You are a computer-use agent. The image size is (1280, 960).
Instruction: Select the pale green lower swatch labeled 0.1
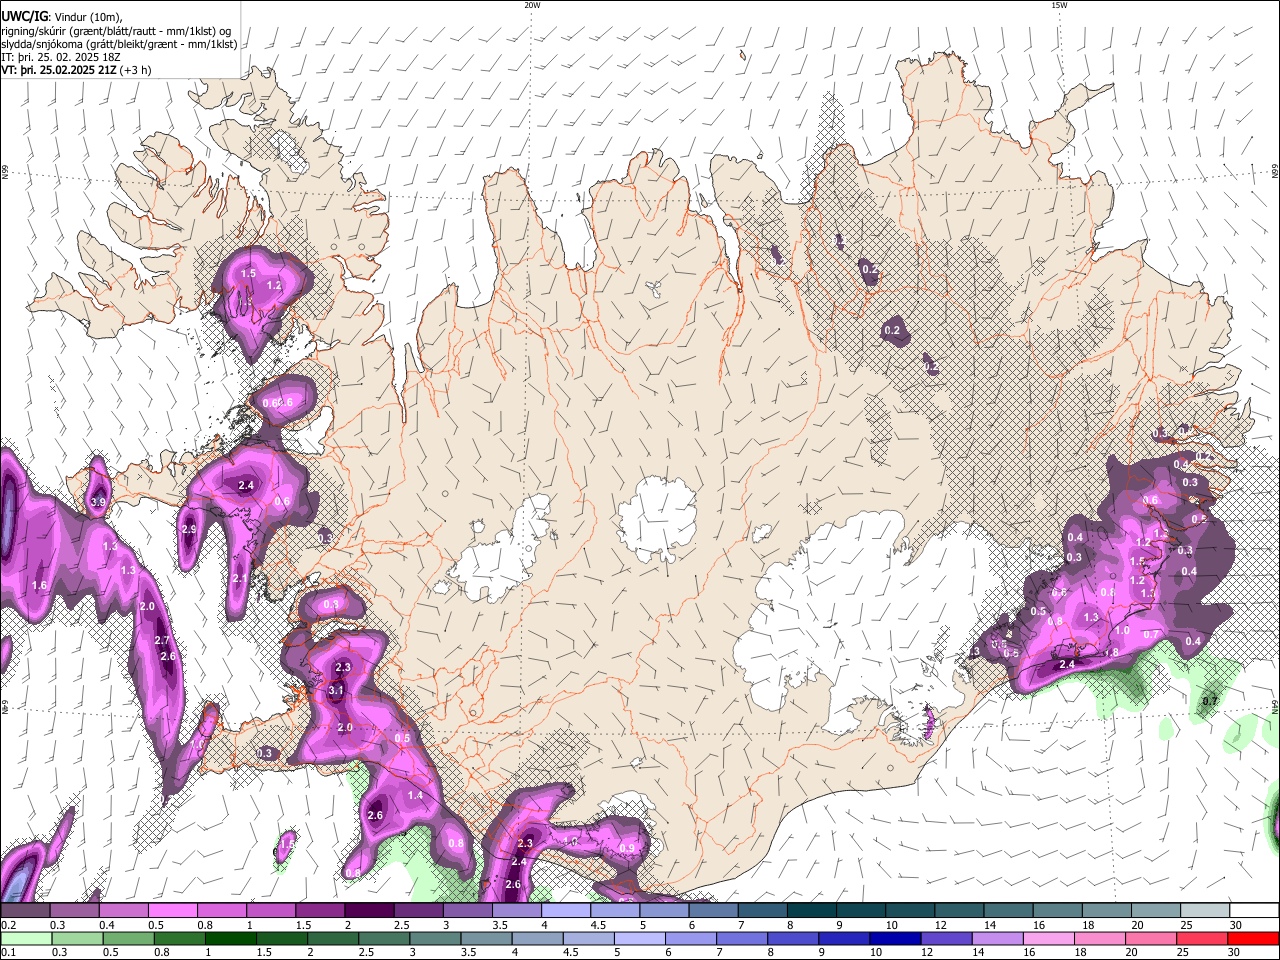point(26,938)
